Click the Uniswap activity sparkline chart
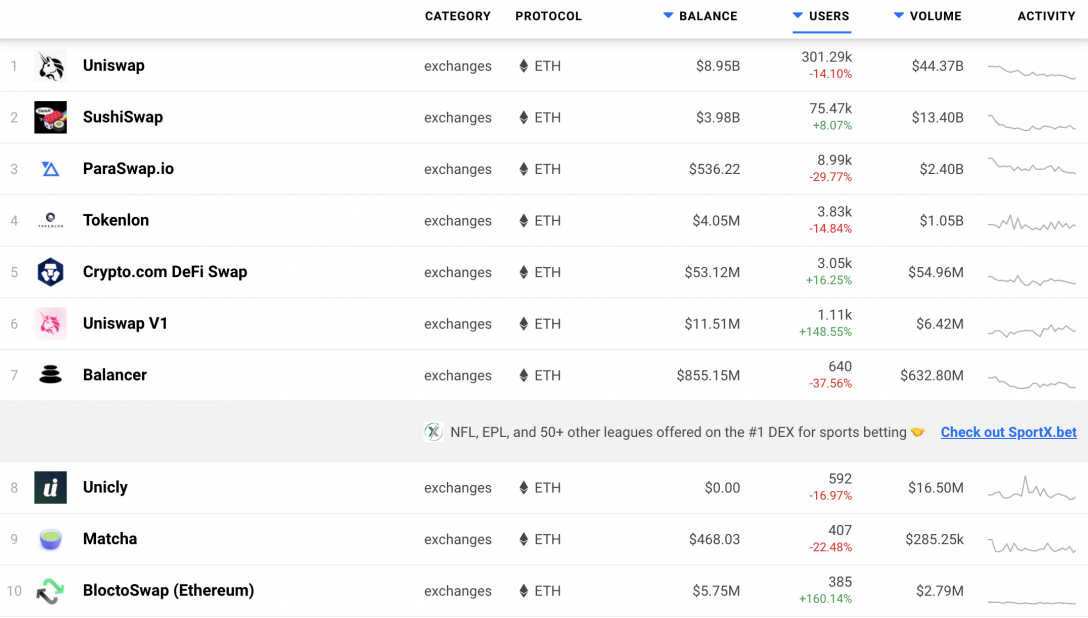1088x618 pixels. (1032, 71)
